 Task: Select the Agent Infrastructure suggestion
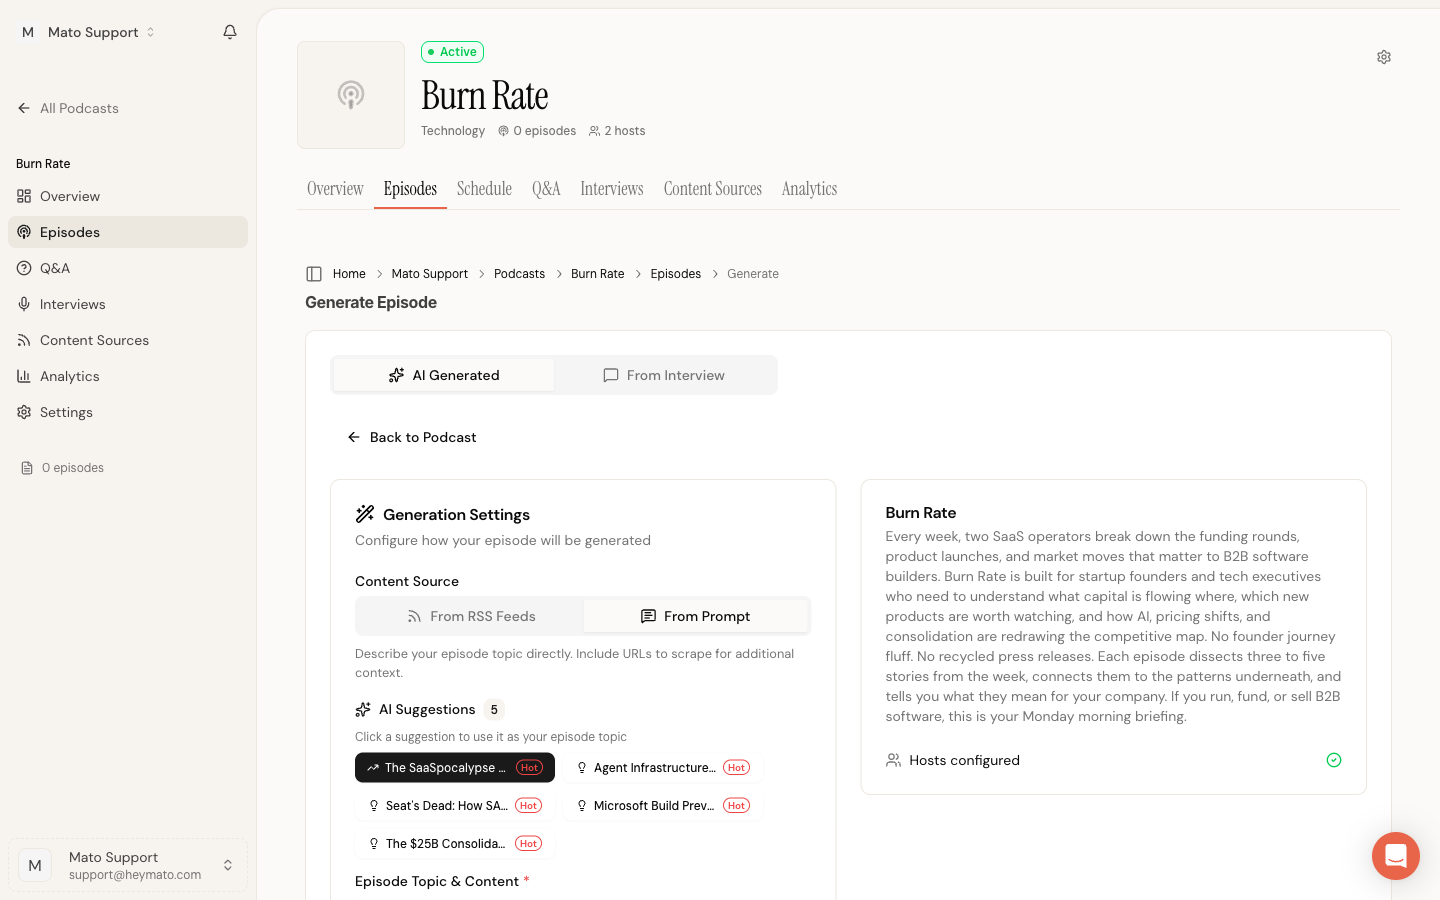tap(663, 768)
